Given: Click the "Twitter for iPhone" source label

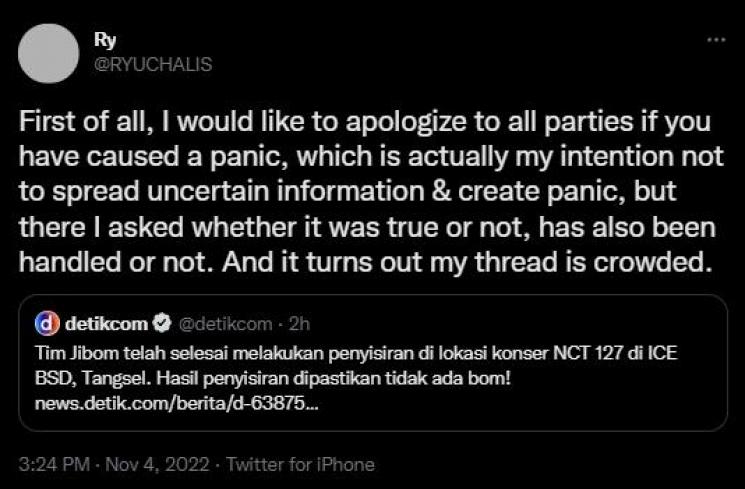Looking at the screenshot, I should pyautogui.click(x=300, y=464).
